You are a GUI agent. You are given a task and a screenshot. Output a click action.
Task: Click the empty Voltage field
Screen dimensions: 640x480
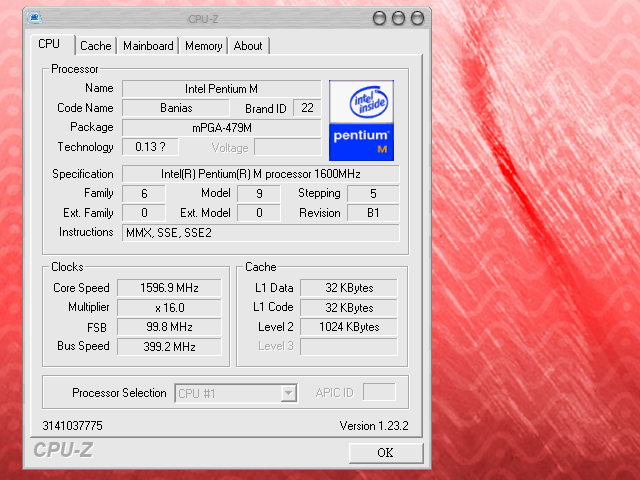click(287, 147)
